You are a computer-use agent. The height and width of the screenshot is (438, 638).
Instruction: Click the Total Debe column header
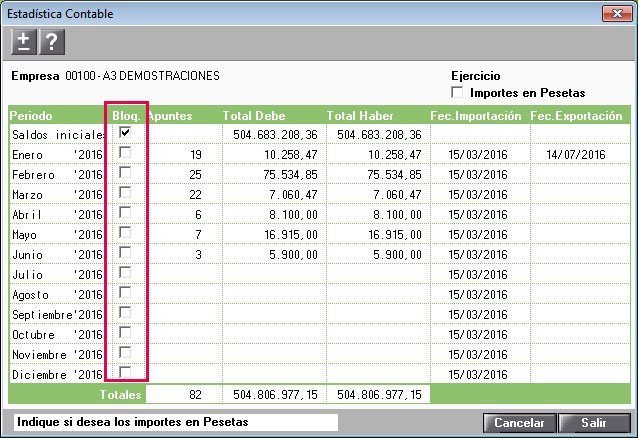point(254,116)
